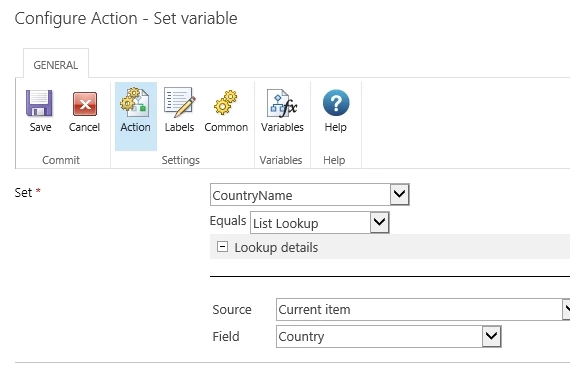Open Common settings gears icon
The image size is (570, 368).
226,103
